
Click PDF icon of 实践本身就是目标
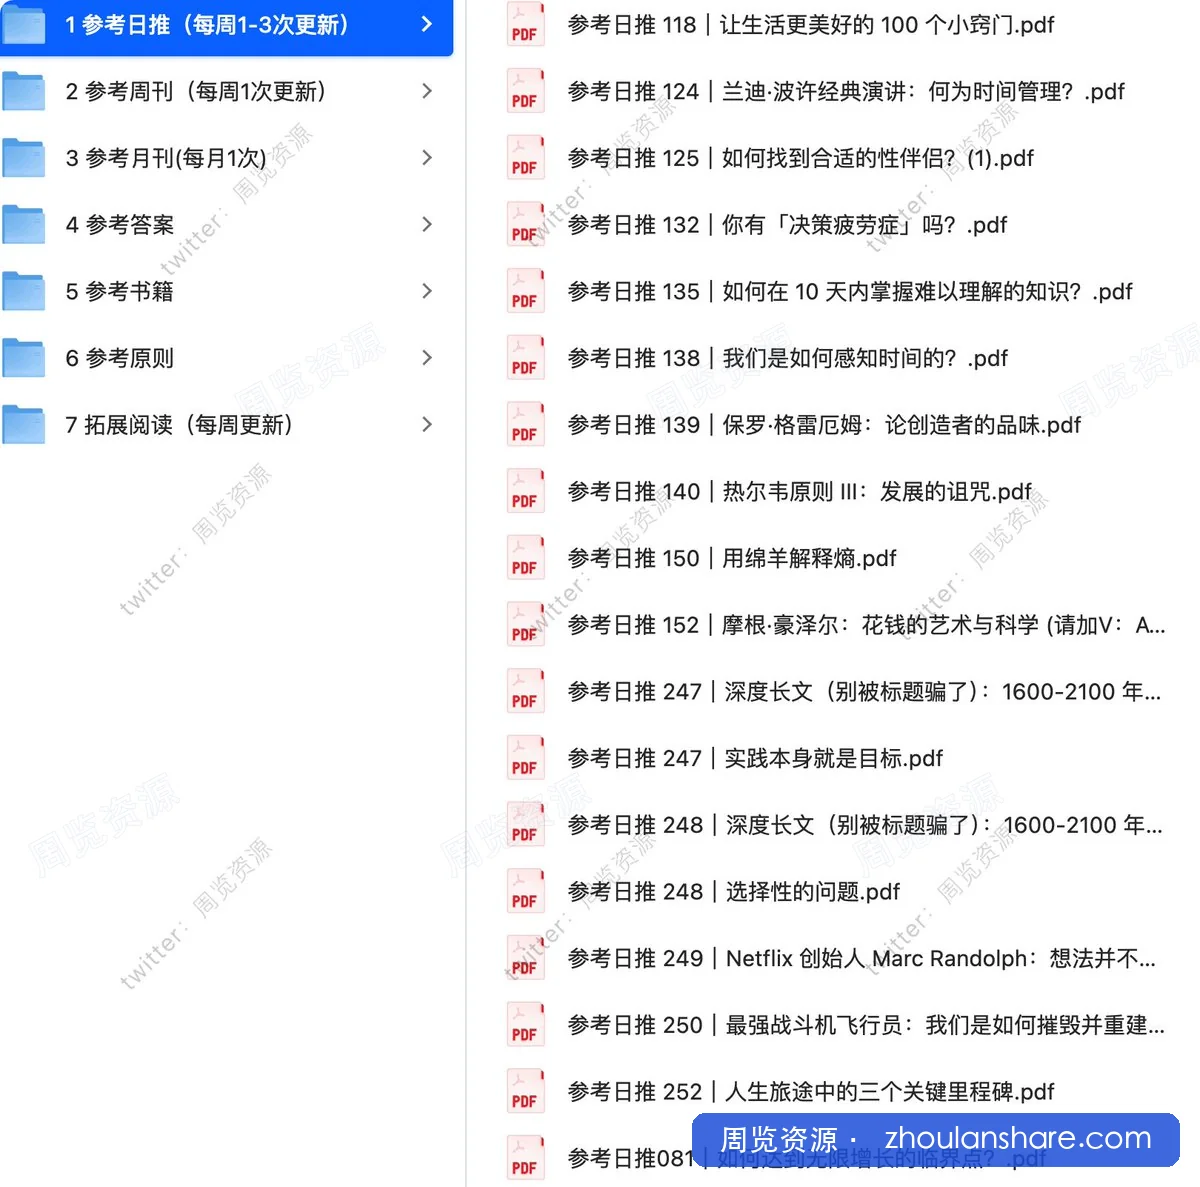point(526,758)
